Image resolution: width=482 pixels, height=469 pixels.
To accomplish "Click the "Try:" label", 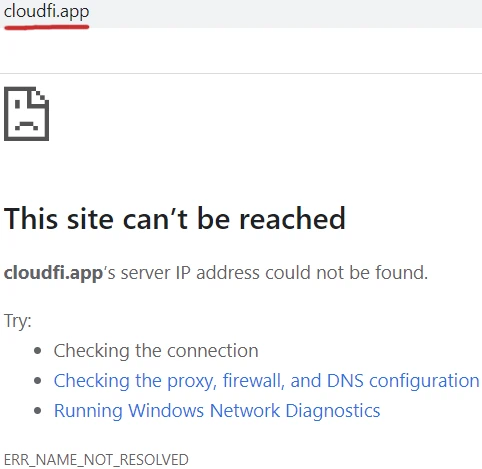I will [x=18, y=321].
